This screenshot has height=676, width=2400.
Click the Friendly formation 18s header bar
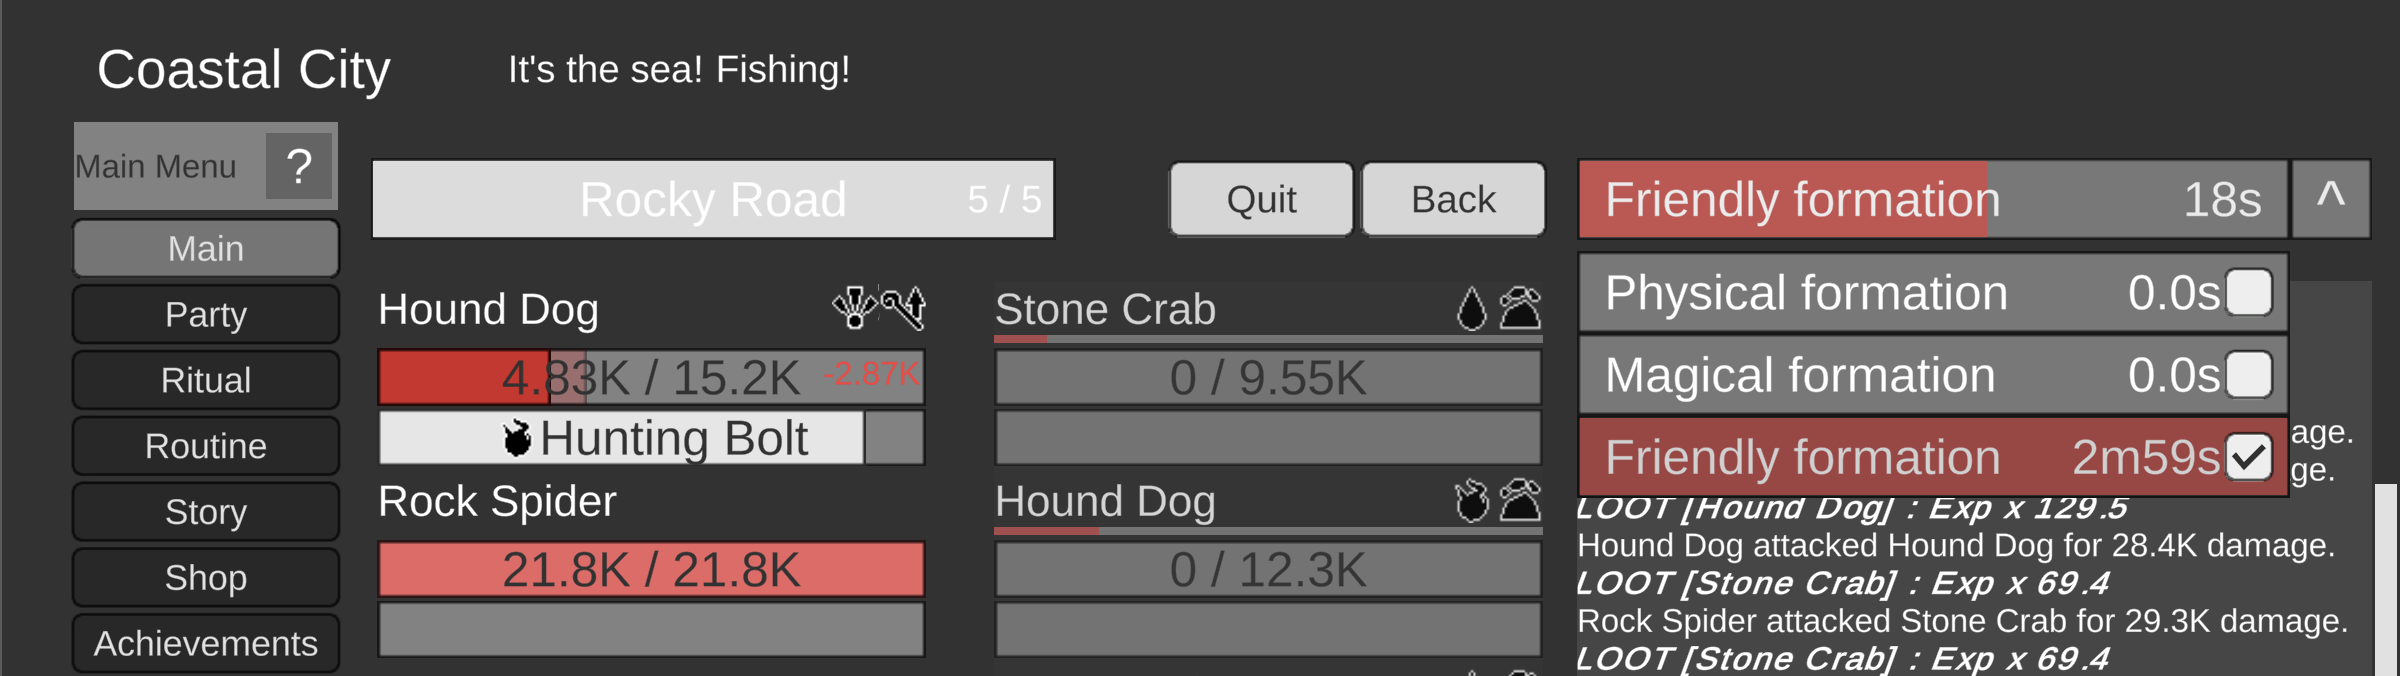point(1931,199)
